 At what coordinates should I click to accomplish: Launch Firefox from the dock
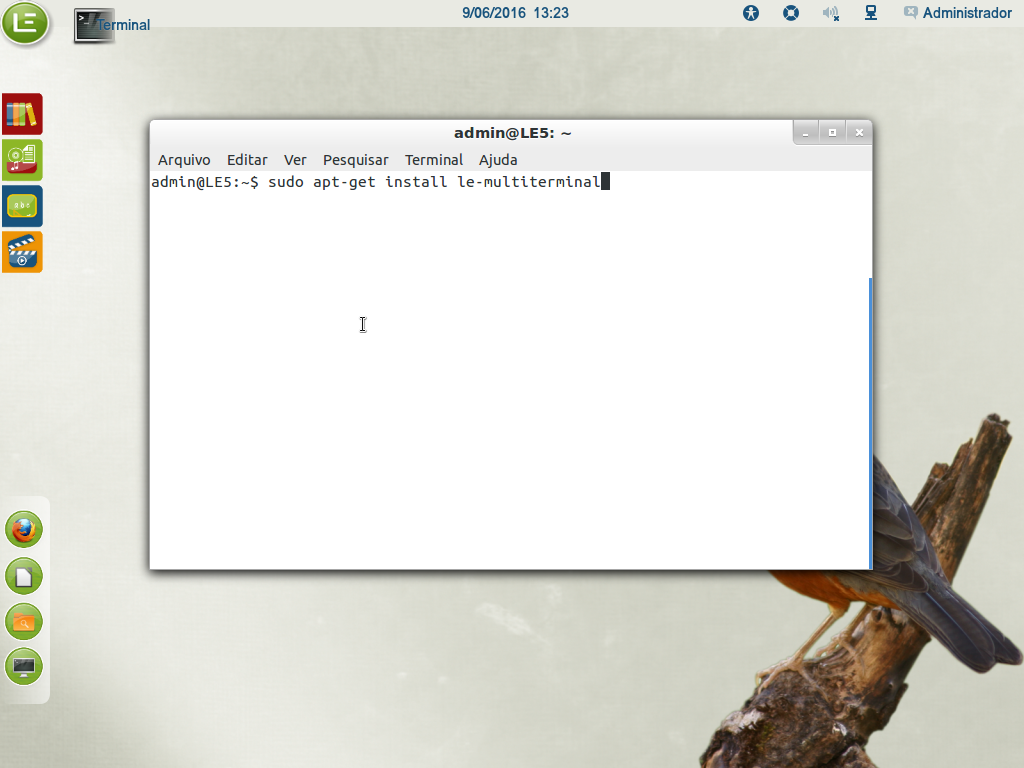coord(24,530)
